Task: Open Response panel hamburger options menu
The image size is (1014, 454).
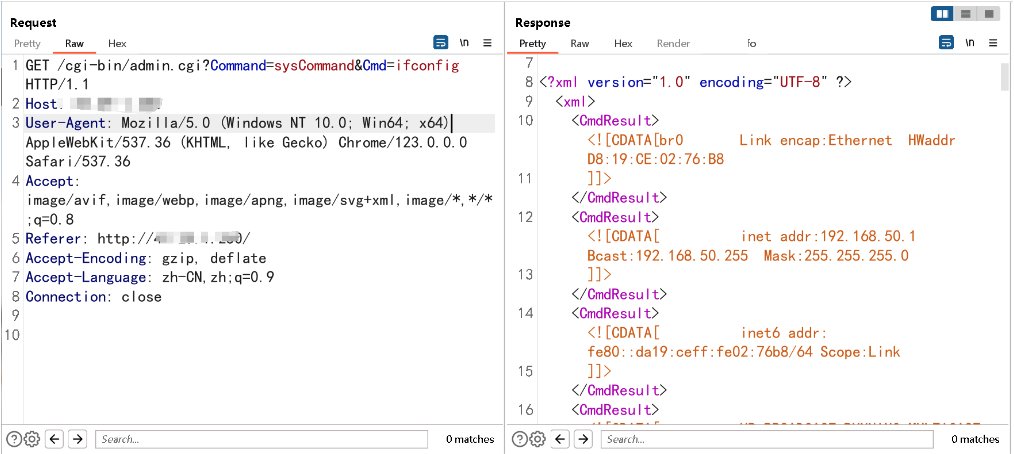Action: tap(993, 43)
